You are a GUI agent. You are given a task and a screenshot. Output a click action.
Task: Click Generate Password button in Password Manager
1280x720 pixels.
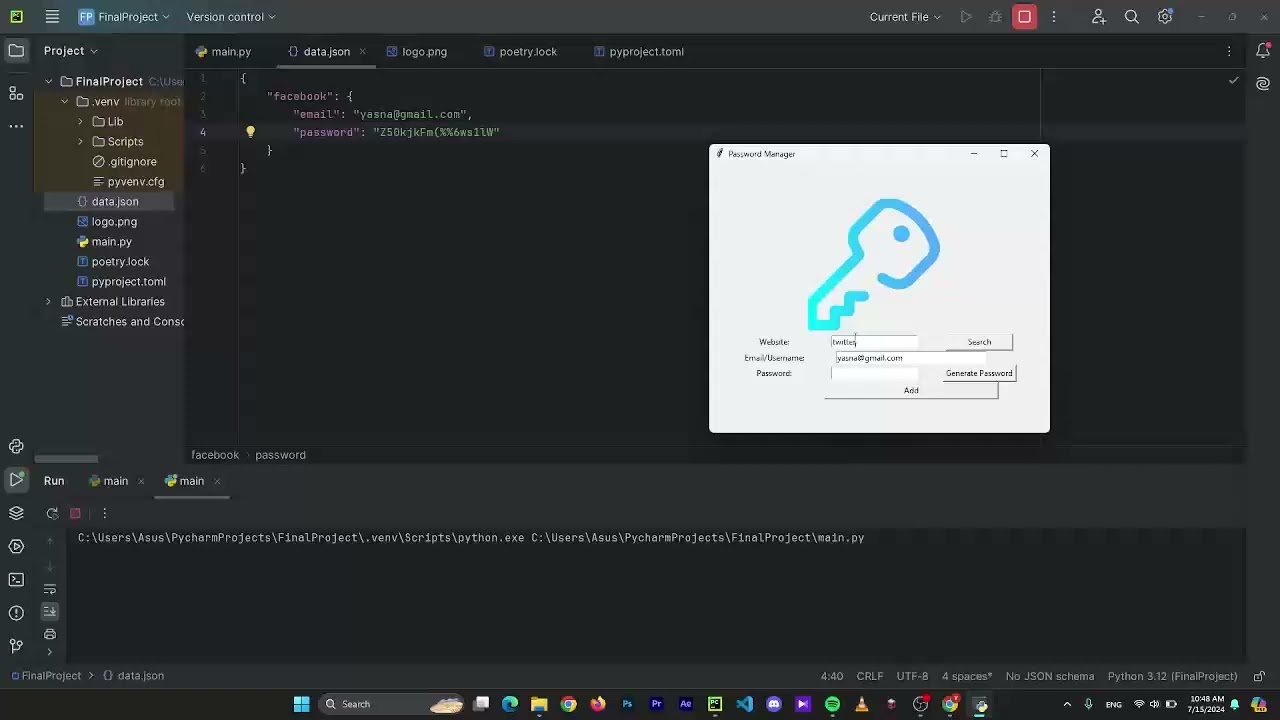click(x=979, y=373)
